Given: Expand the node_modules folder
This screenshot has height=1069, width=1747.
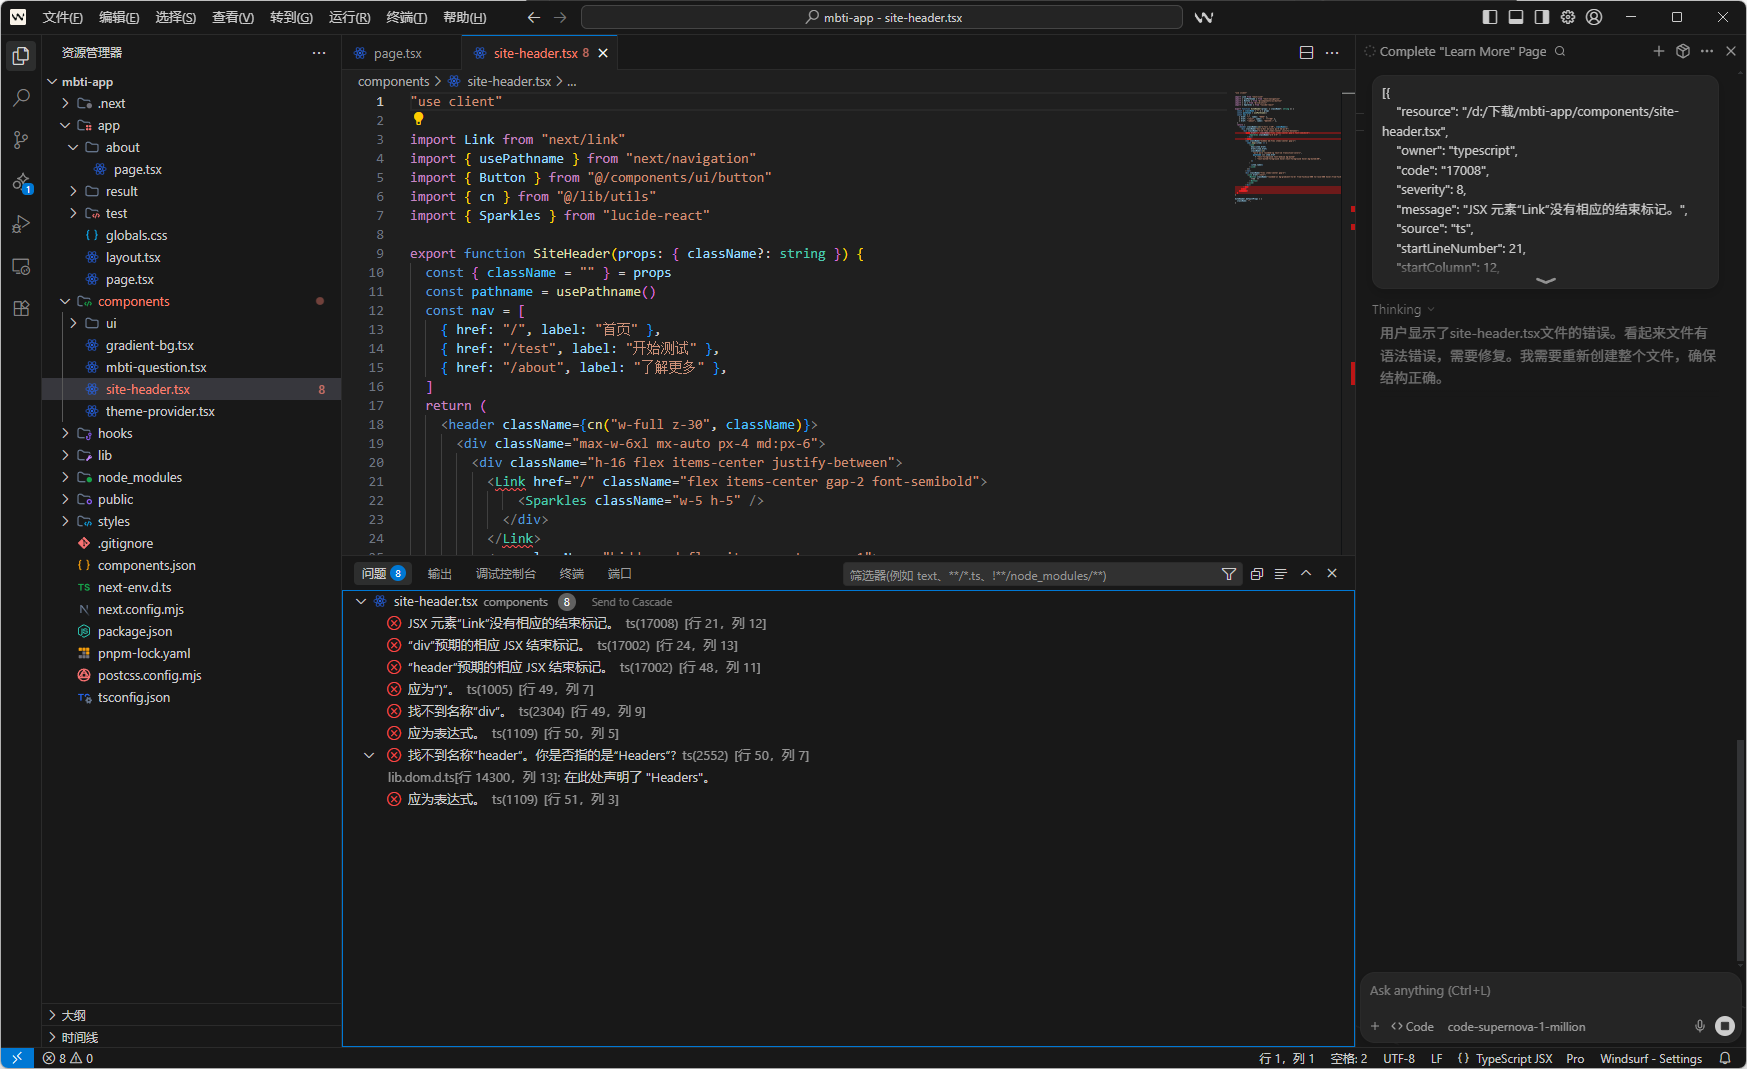Looking at the screenshot, I should (x=139, y=477).
